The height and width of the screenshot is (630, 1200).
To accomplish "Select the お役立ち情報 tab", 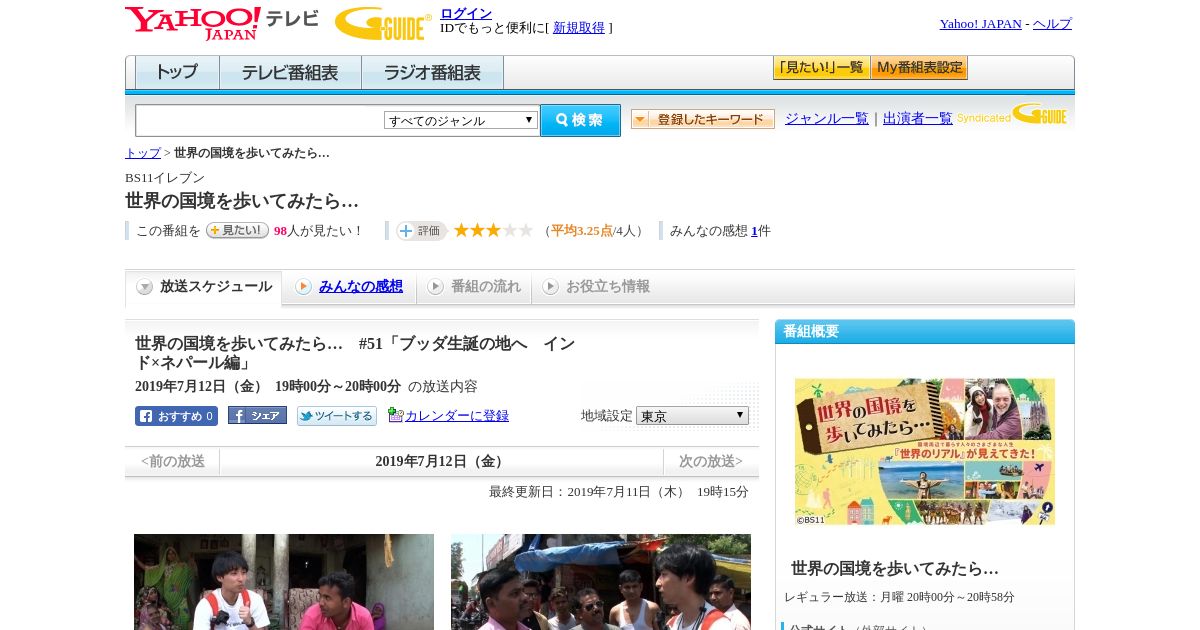I will click(596, 287).
